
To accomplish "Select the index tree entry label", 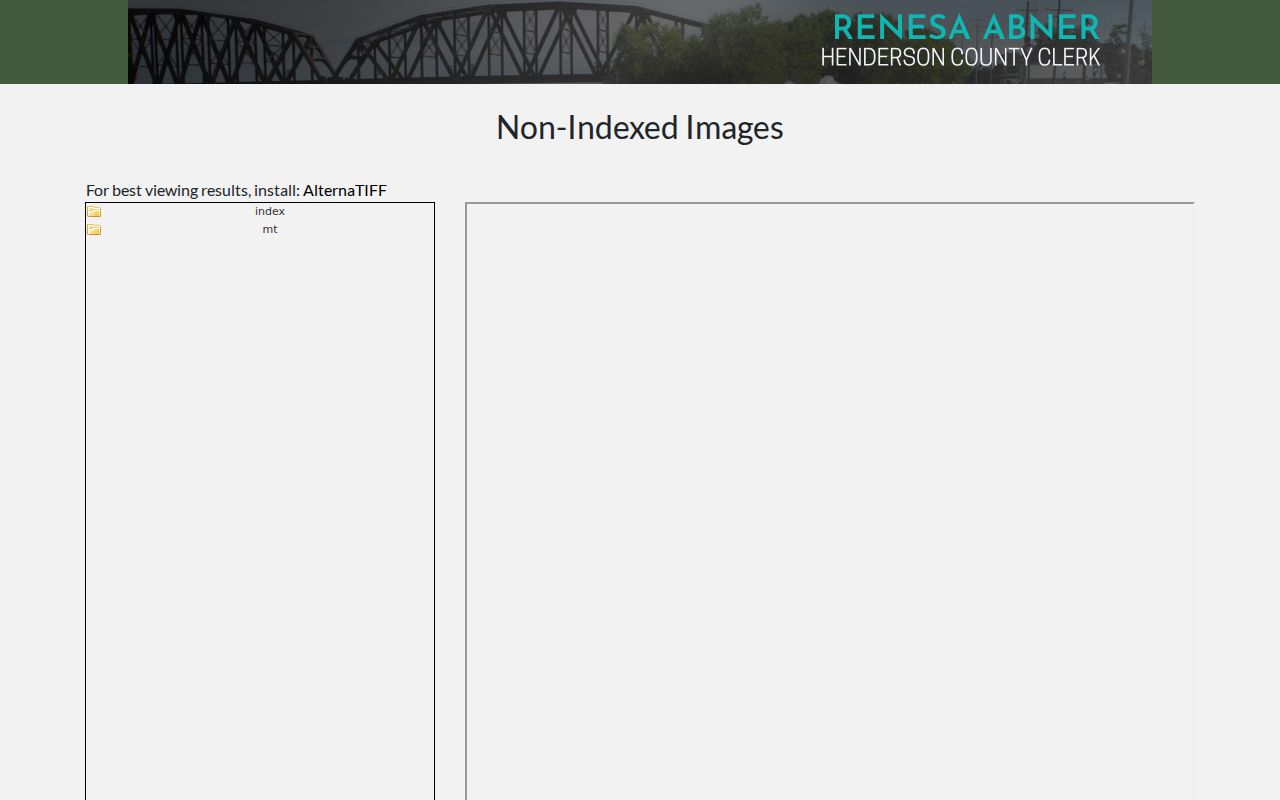I will (270, 211).
